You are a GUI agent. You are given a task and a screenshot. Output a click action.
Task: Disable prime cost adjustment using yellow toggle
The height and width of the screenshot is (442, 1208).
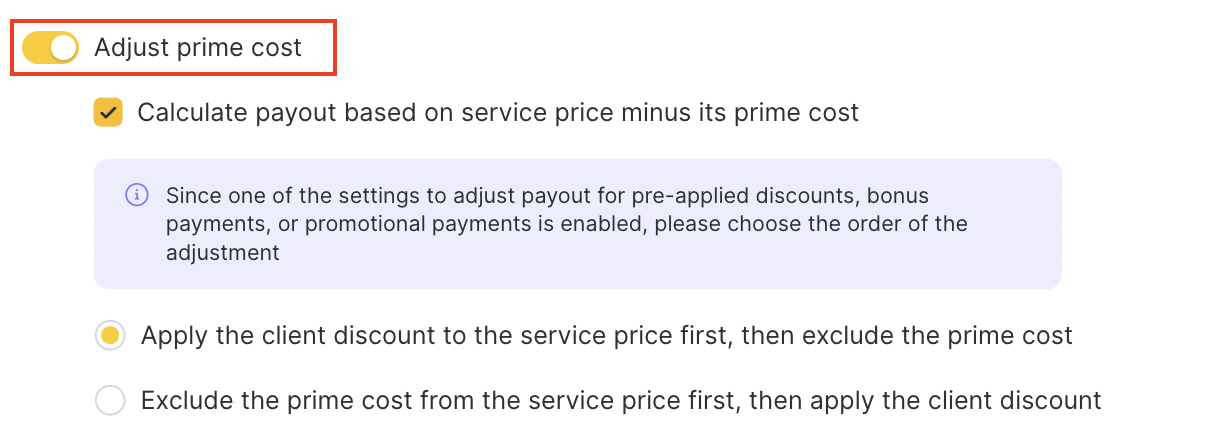click(x=50, y=47)
